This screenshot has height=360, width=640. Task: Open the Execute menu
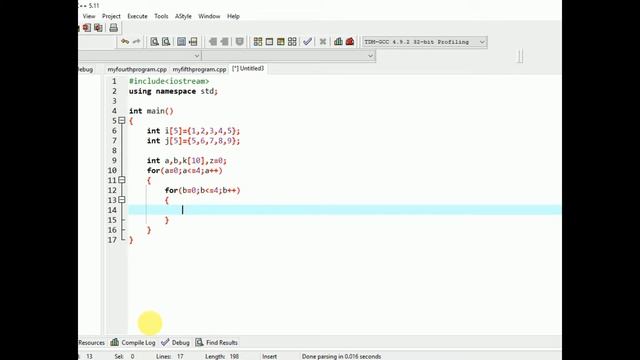pos(137,16)
